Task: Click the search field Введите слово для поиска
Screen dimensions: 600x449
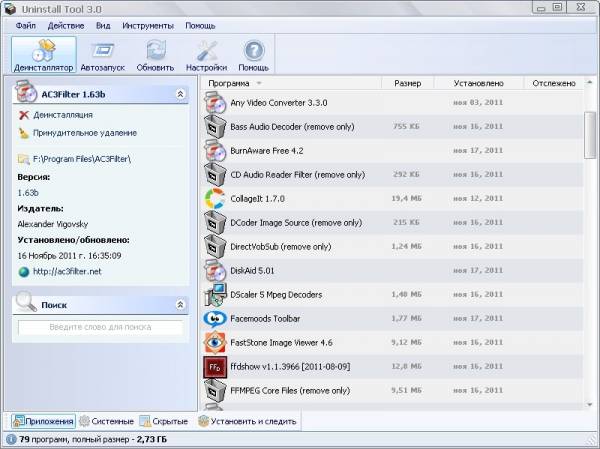Action: [x=100, y=327]
